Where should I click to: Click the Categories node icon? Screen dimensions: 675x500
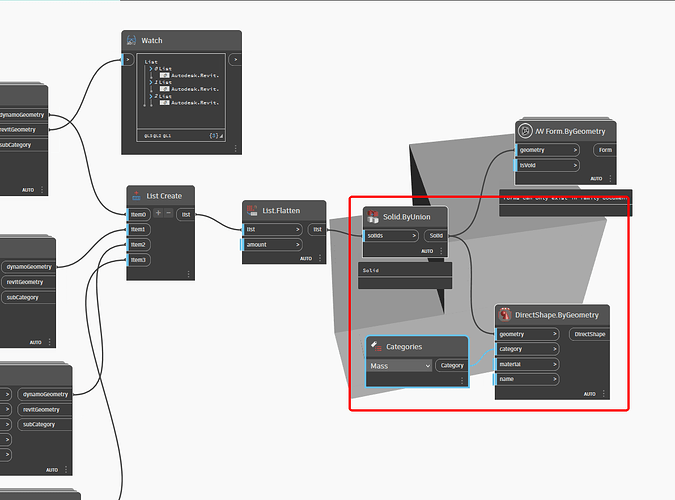[x=376, y=346]
